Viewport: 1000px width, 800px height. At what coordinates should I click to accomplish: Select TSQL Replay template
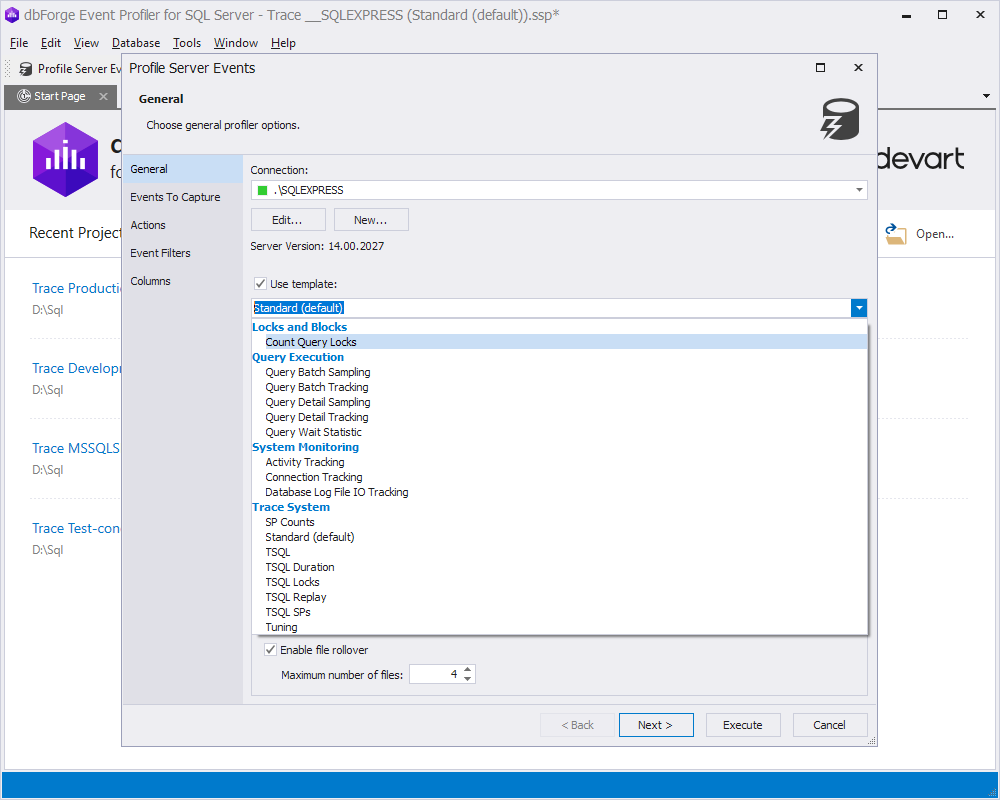click(560, 597)
